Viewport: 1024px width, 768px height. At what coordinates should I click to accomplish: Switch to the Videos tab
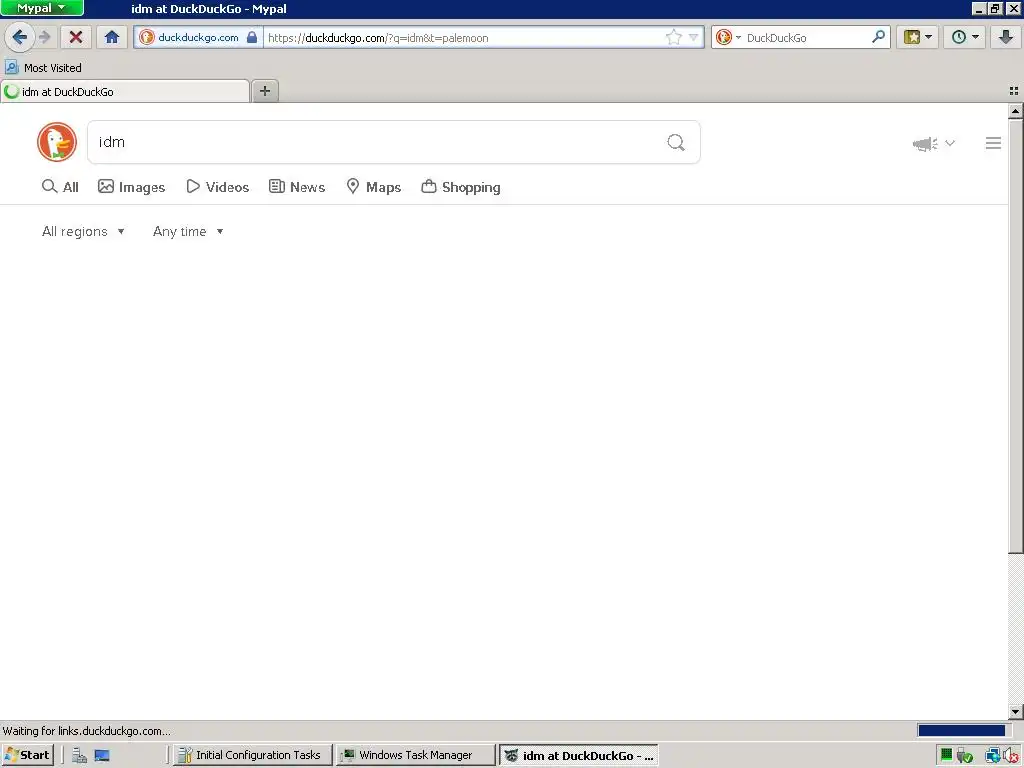(217, 187)
